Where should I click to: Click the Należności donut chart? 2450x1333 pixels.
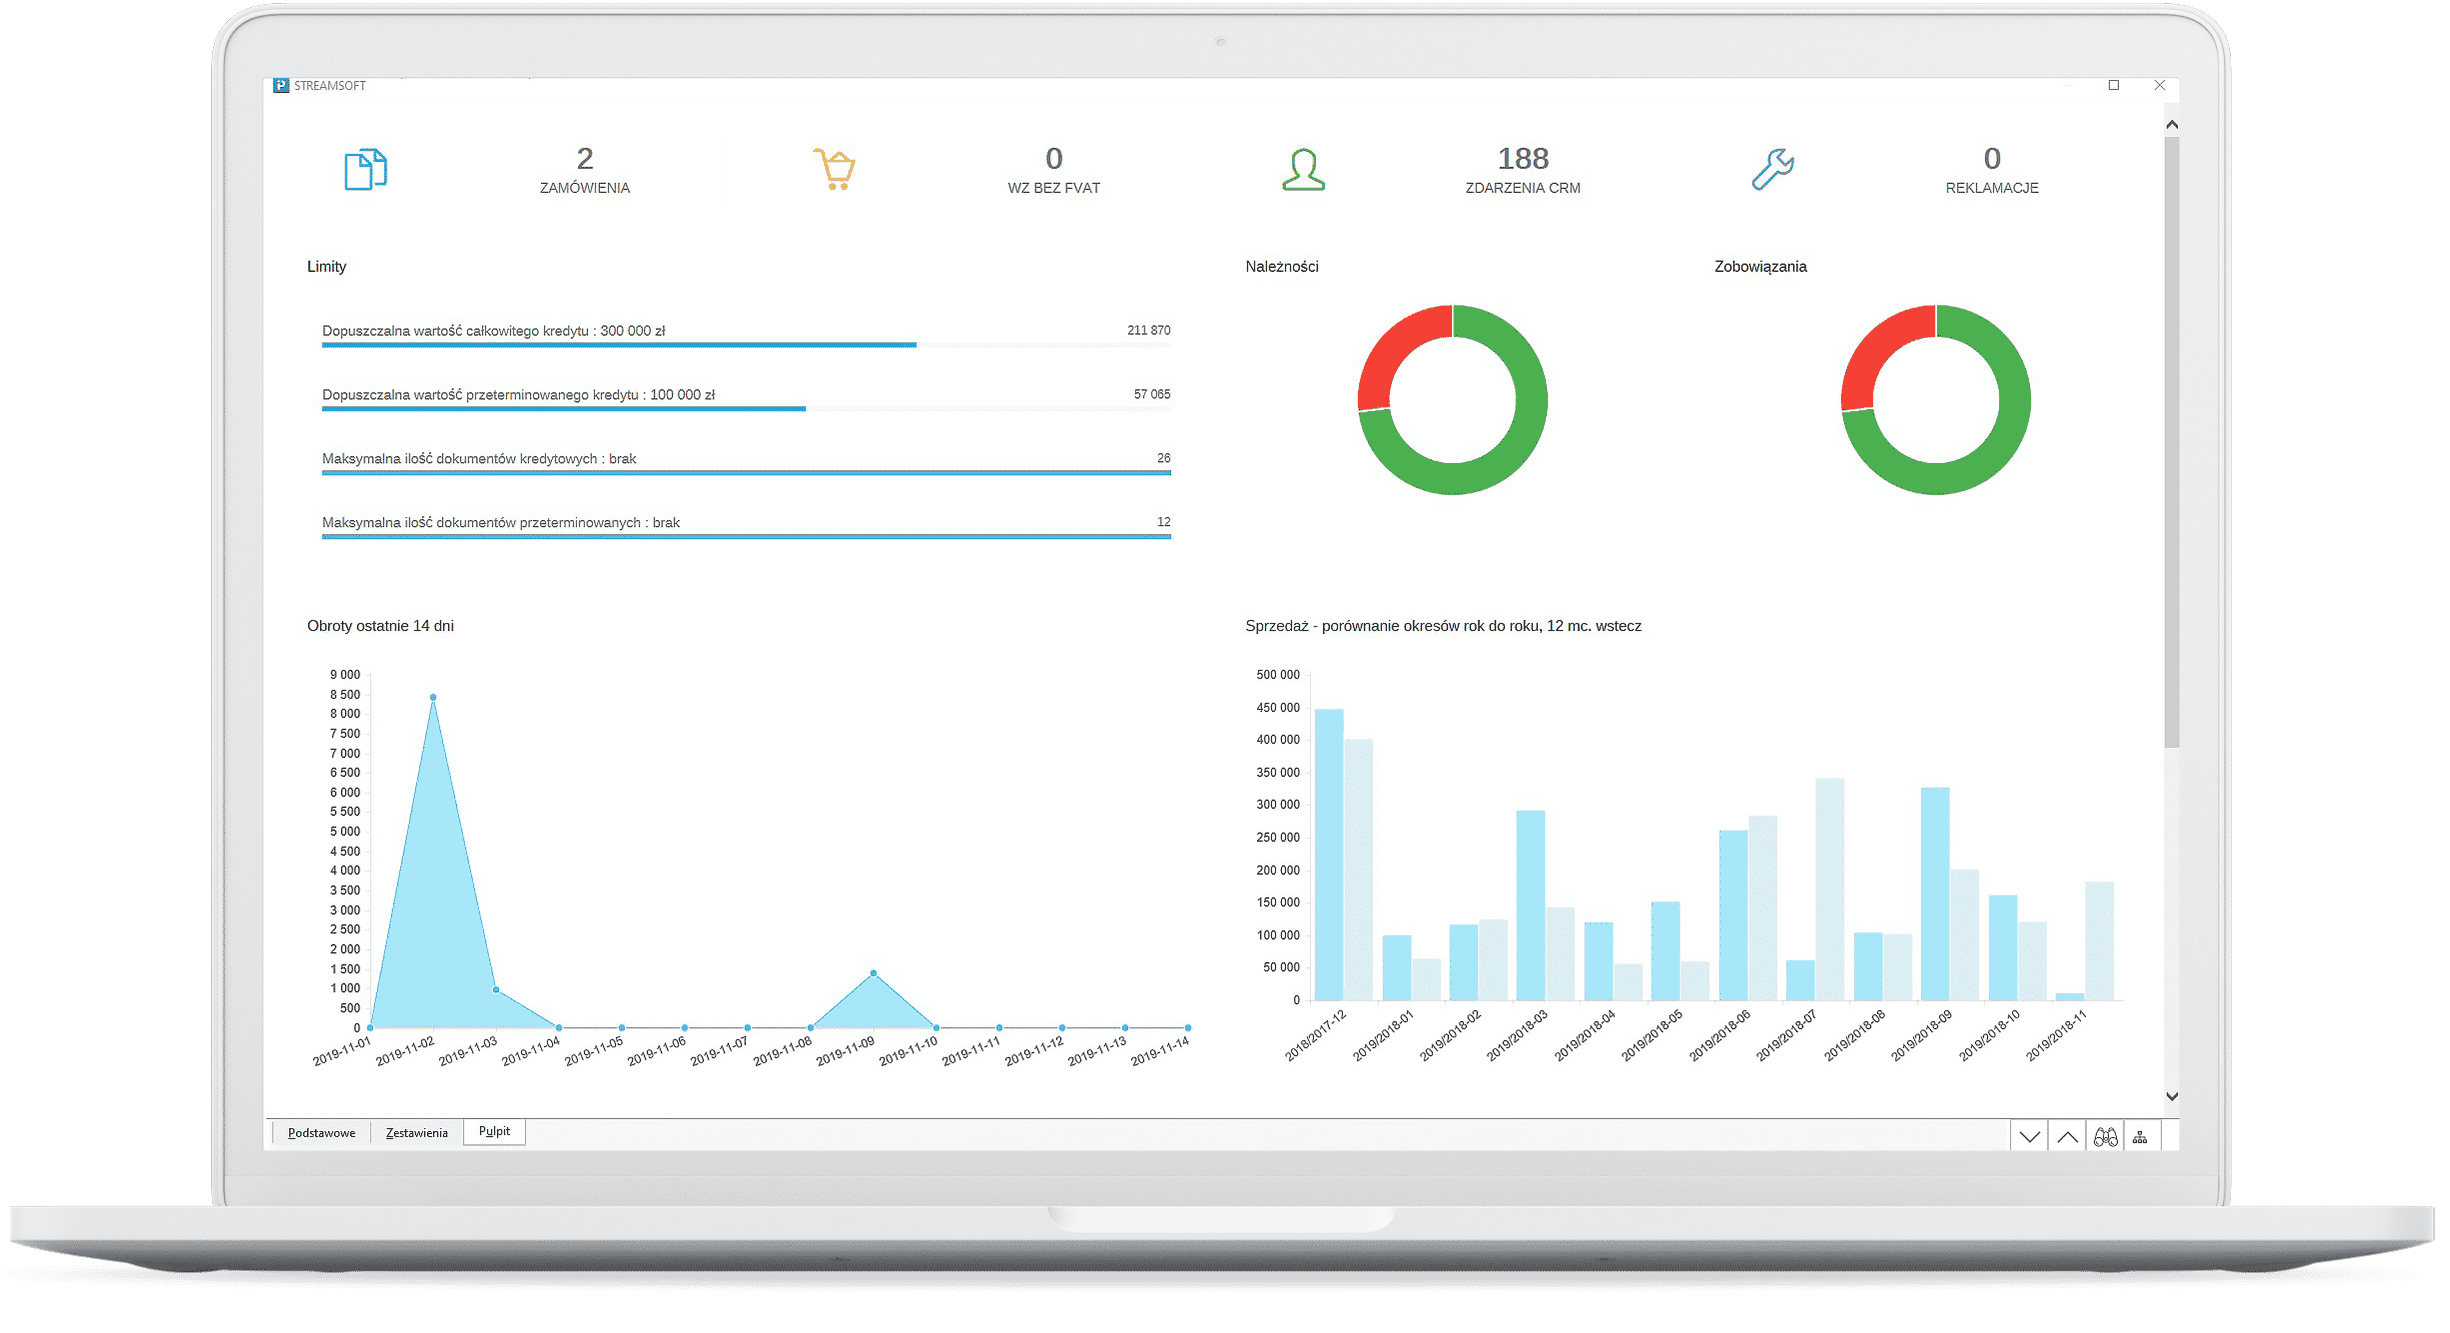(x=1453, y=400)
